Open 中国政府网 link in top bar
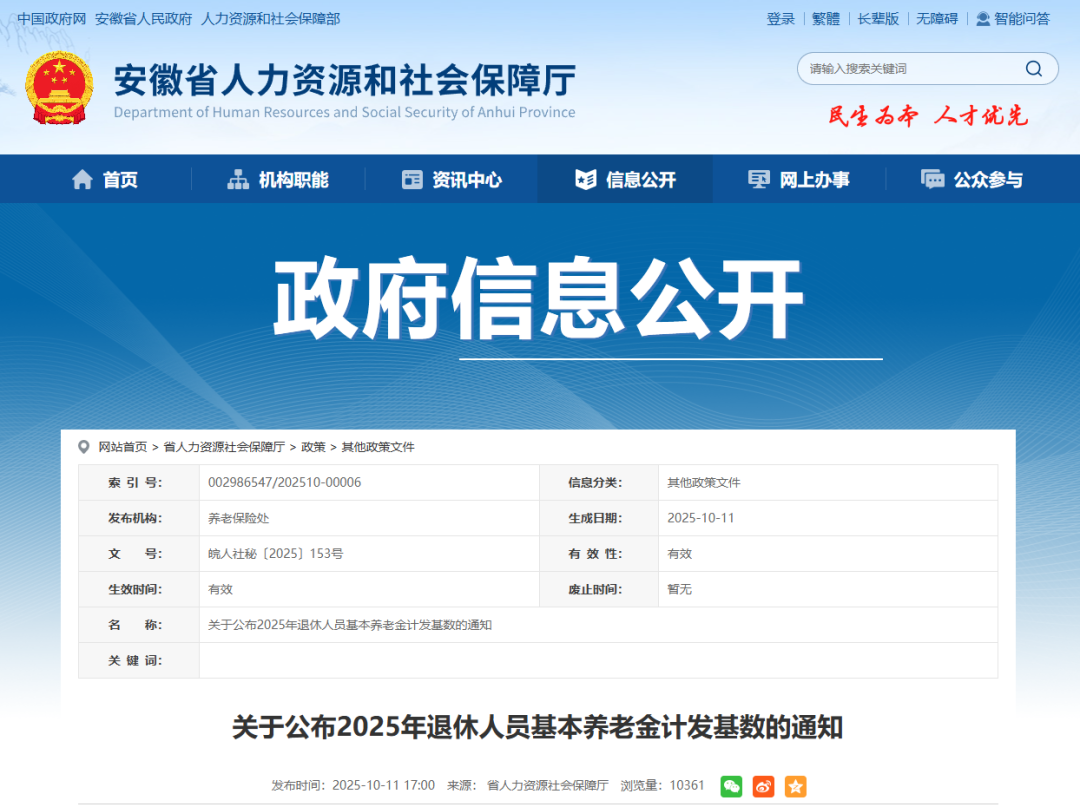The image size is (1080, 807). tap(51, 19)
